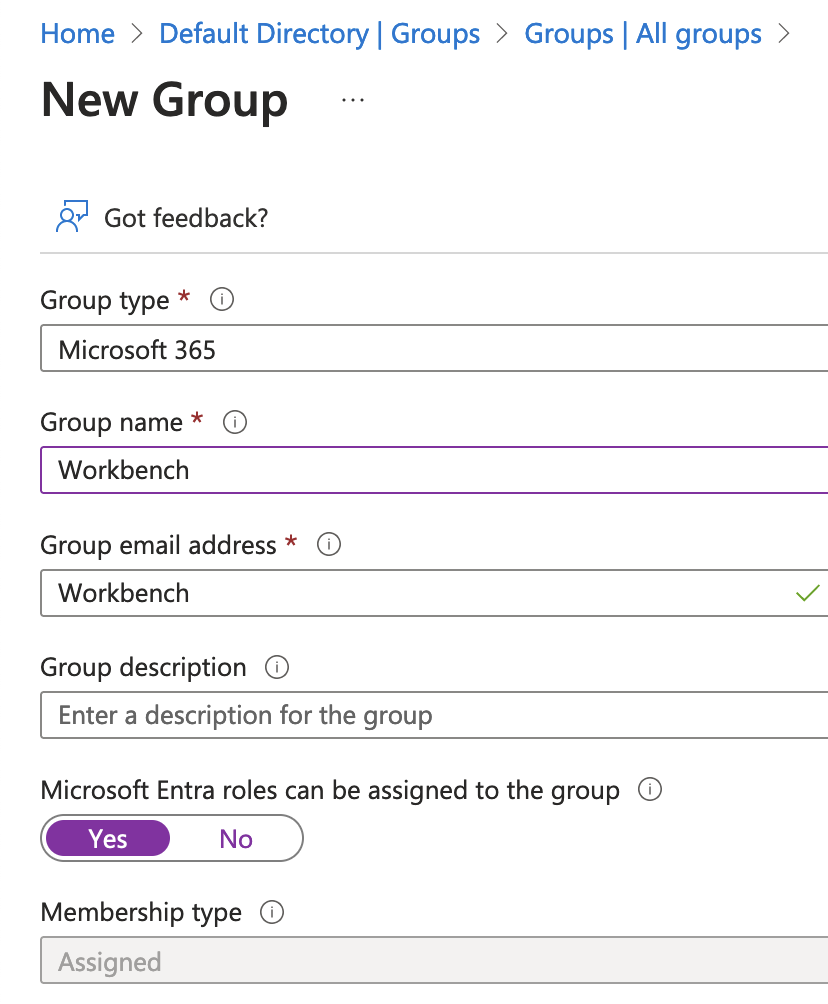The width and height of the screenshot is (828, 1004).
Task: Open the Group type dropdown showing Microsoft 365
Action: [x=434, y=348]
